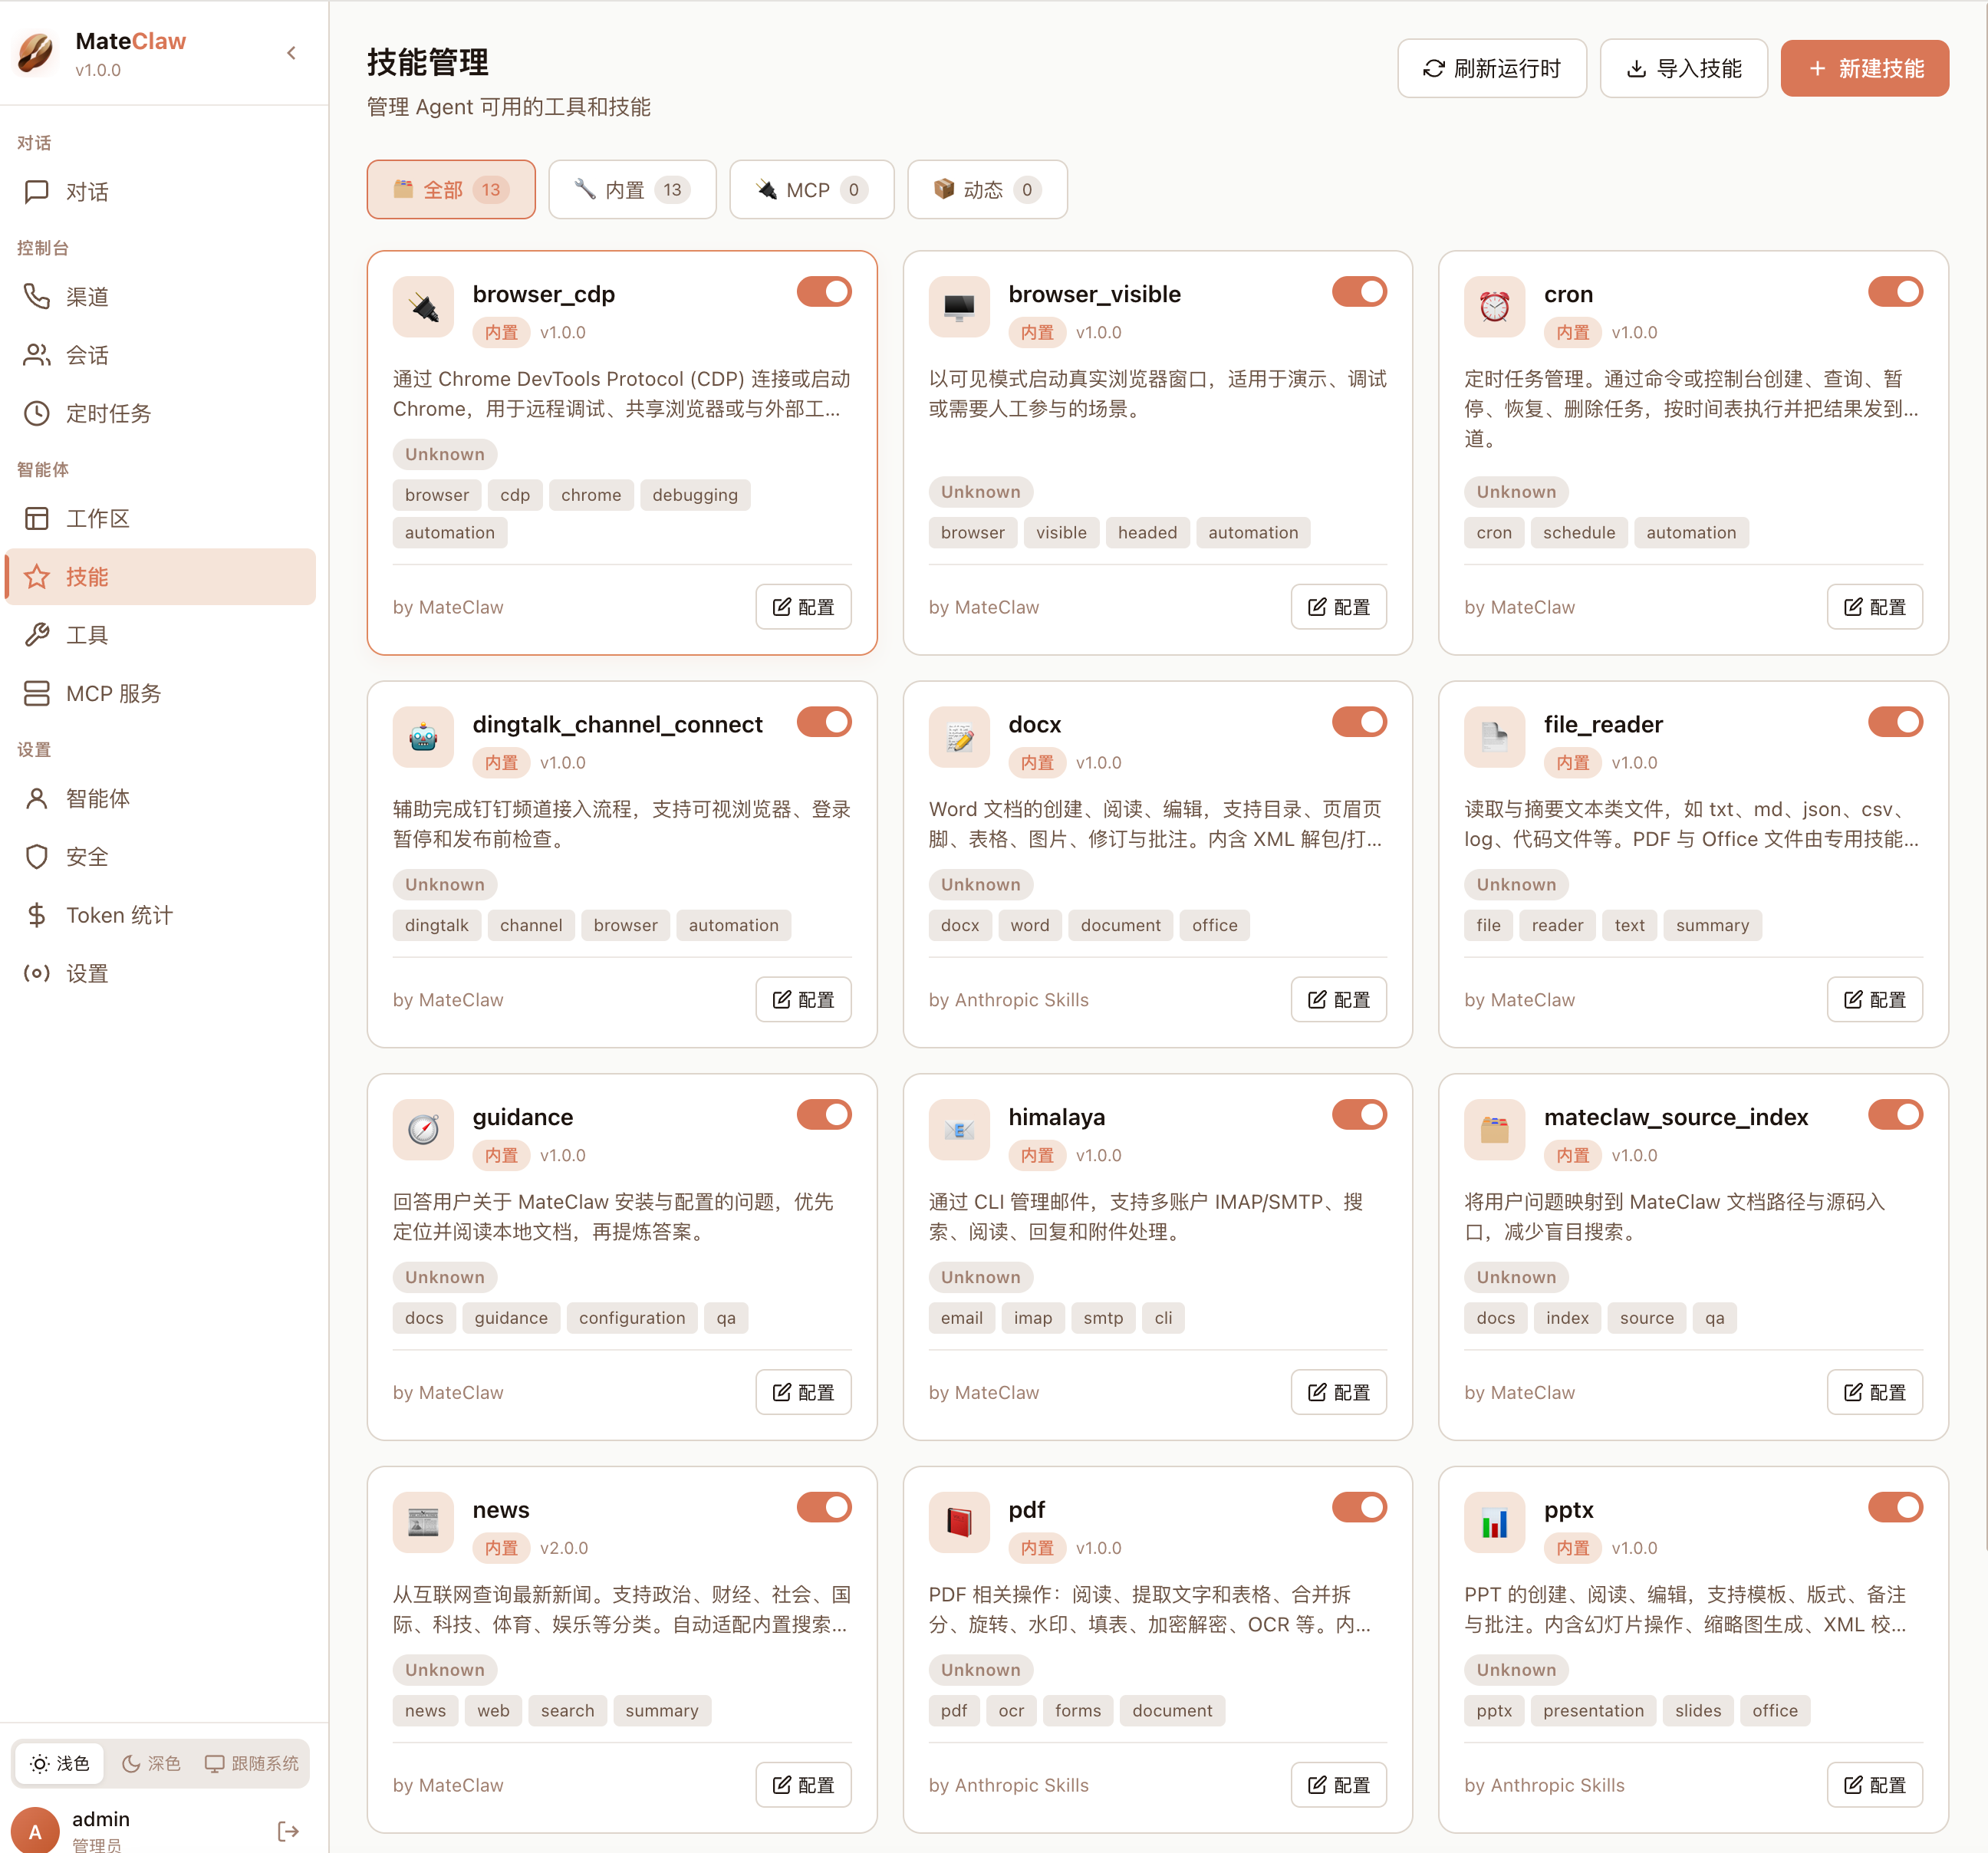Click the 安全 shield icon

(37, 856)
